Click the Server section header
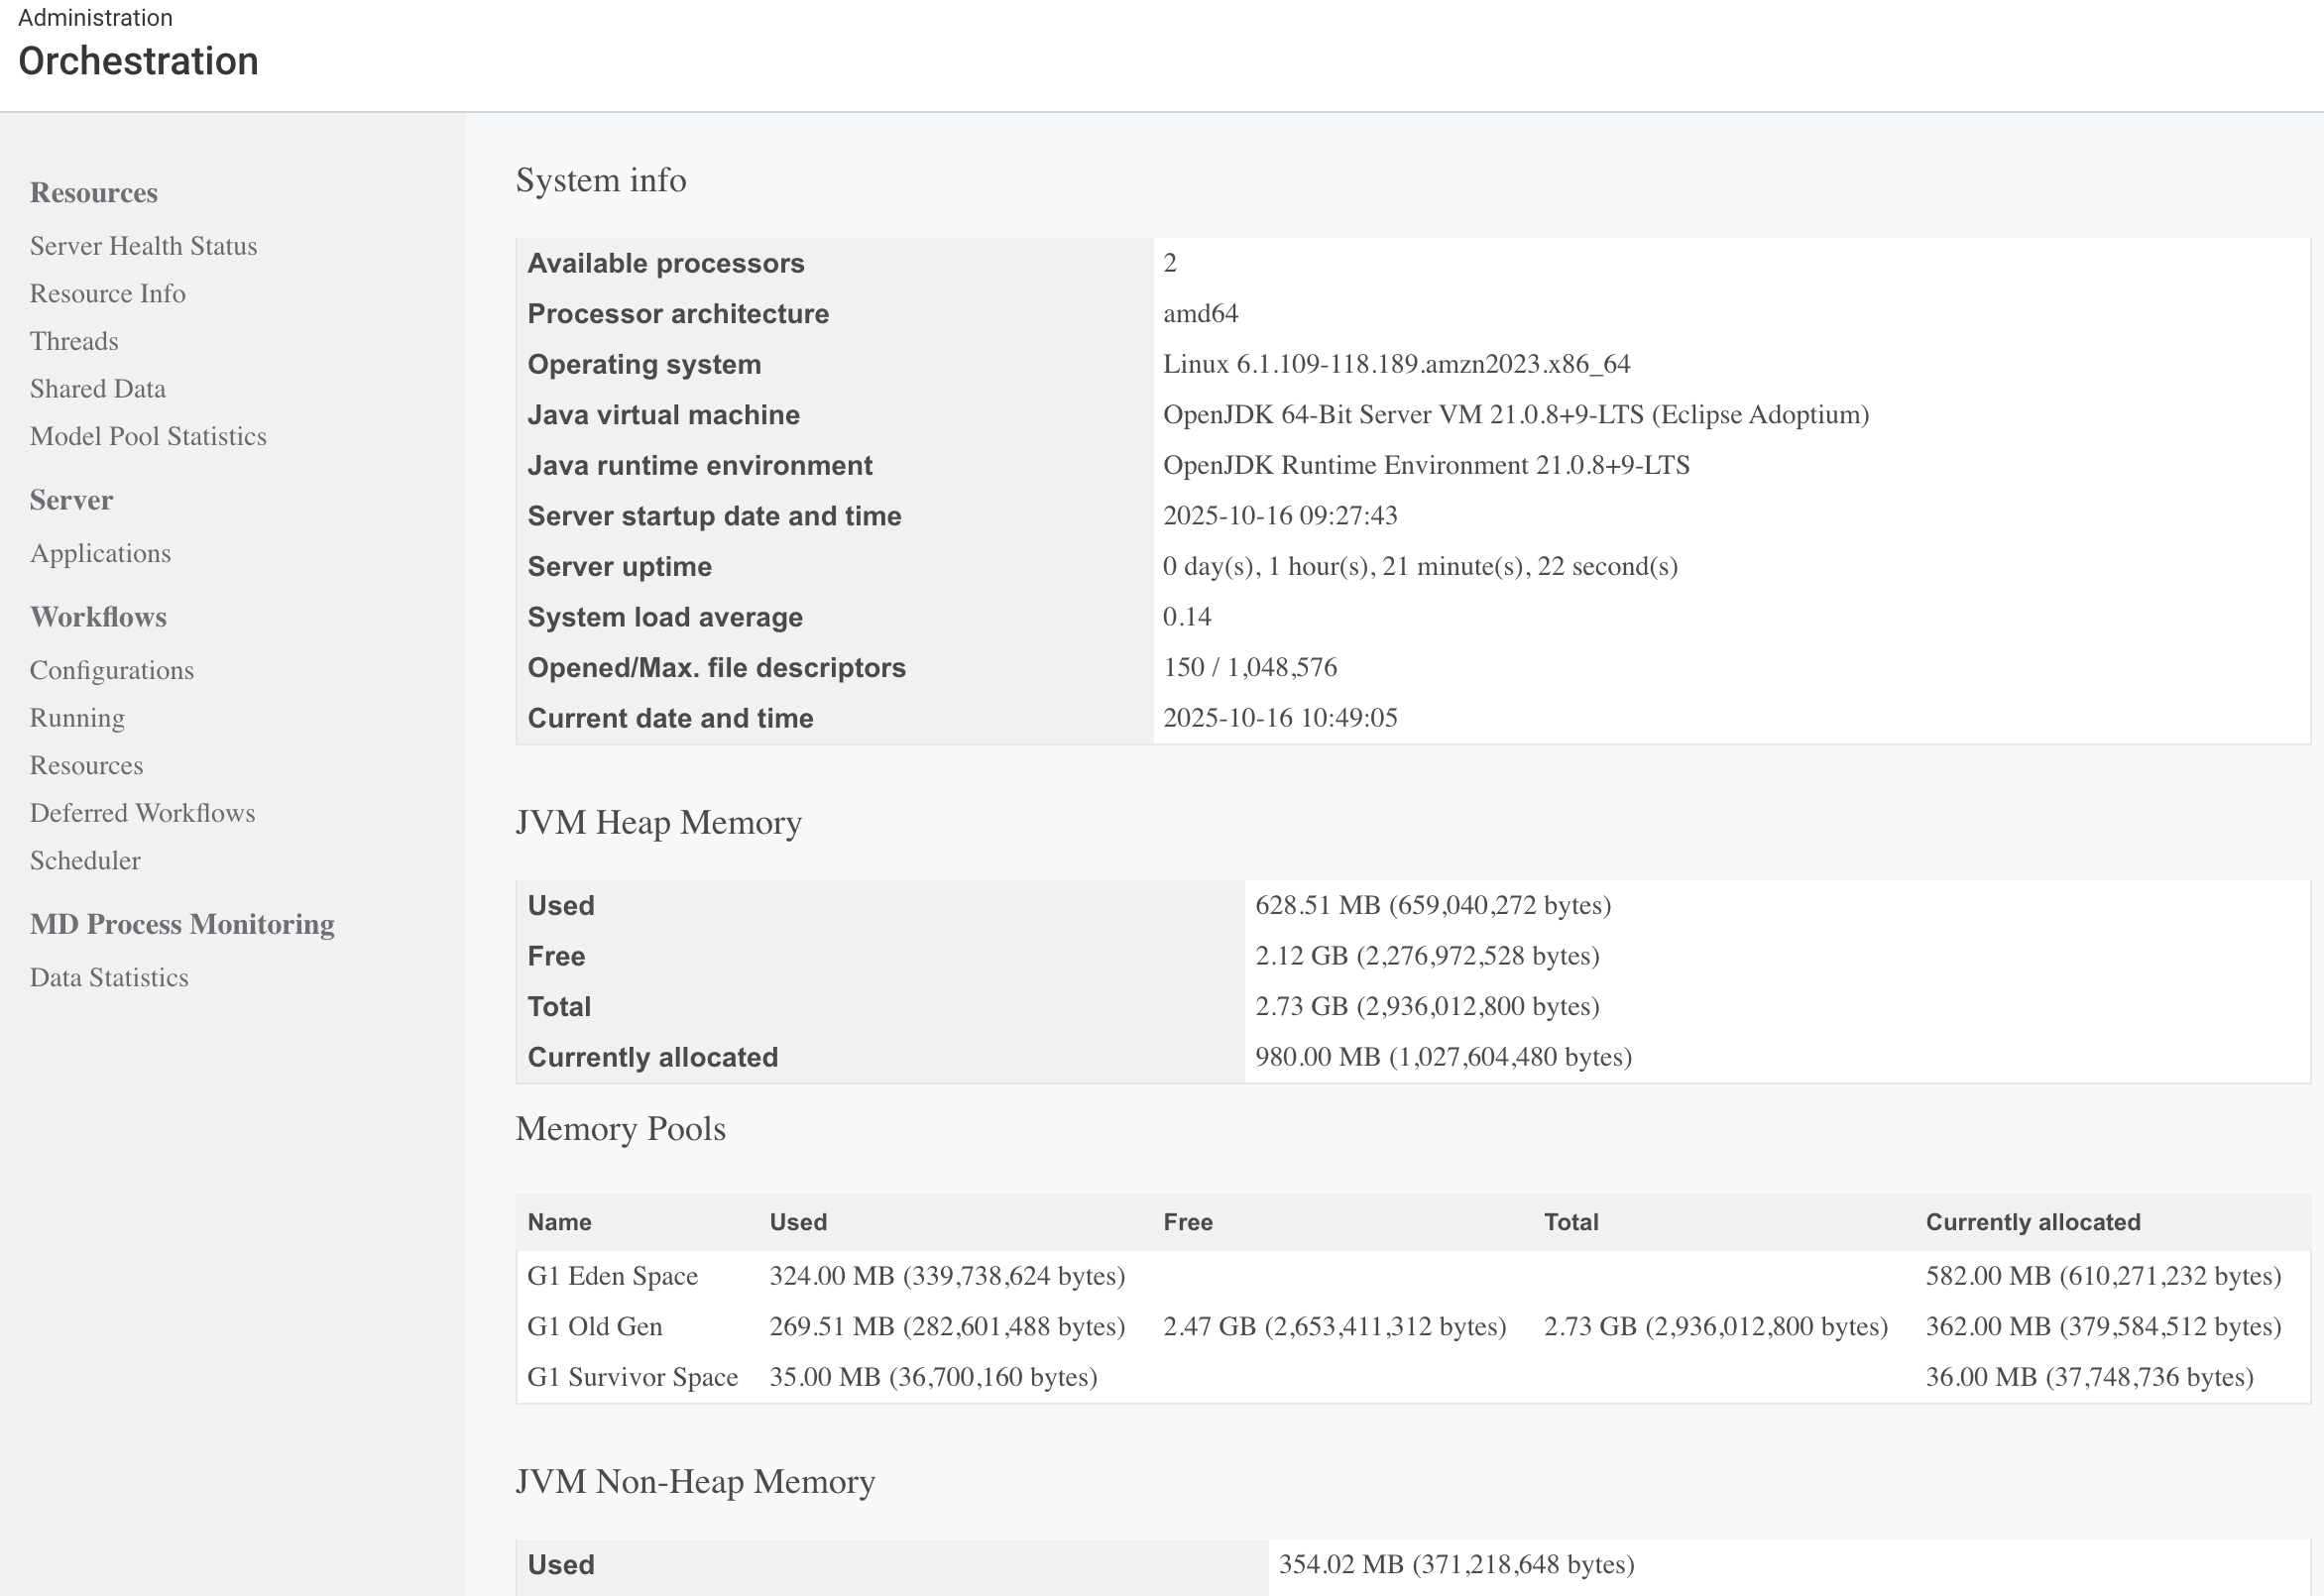The height and width of the screenshot is (1596, 2324). pyautogui.click(x=70, y=500)
